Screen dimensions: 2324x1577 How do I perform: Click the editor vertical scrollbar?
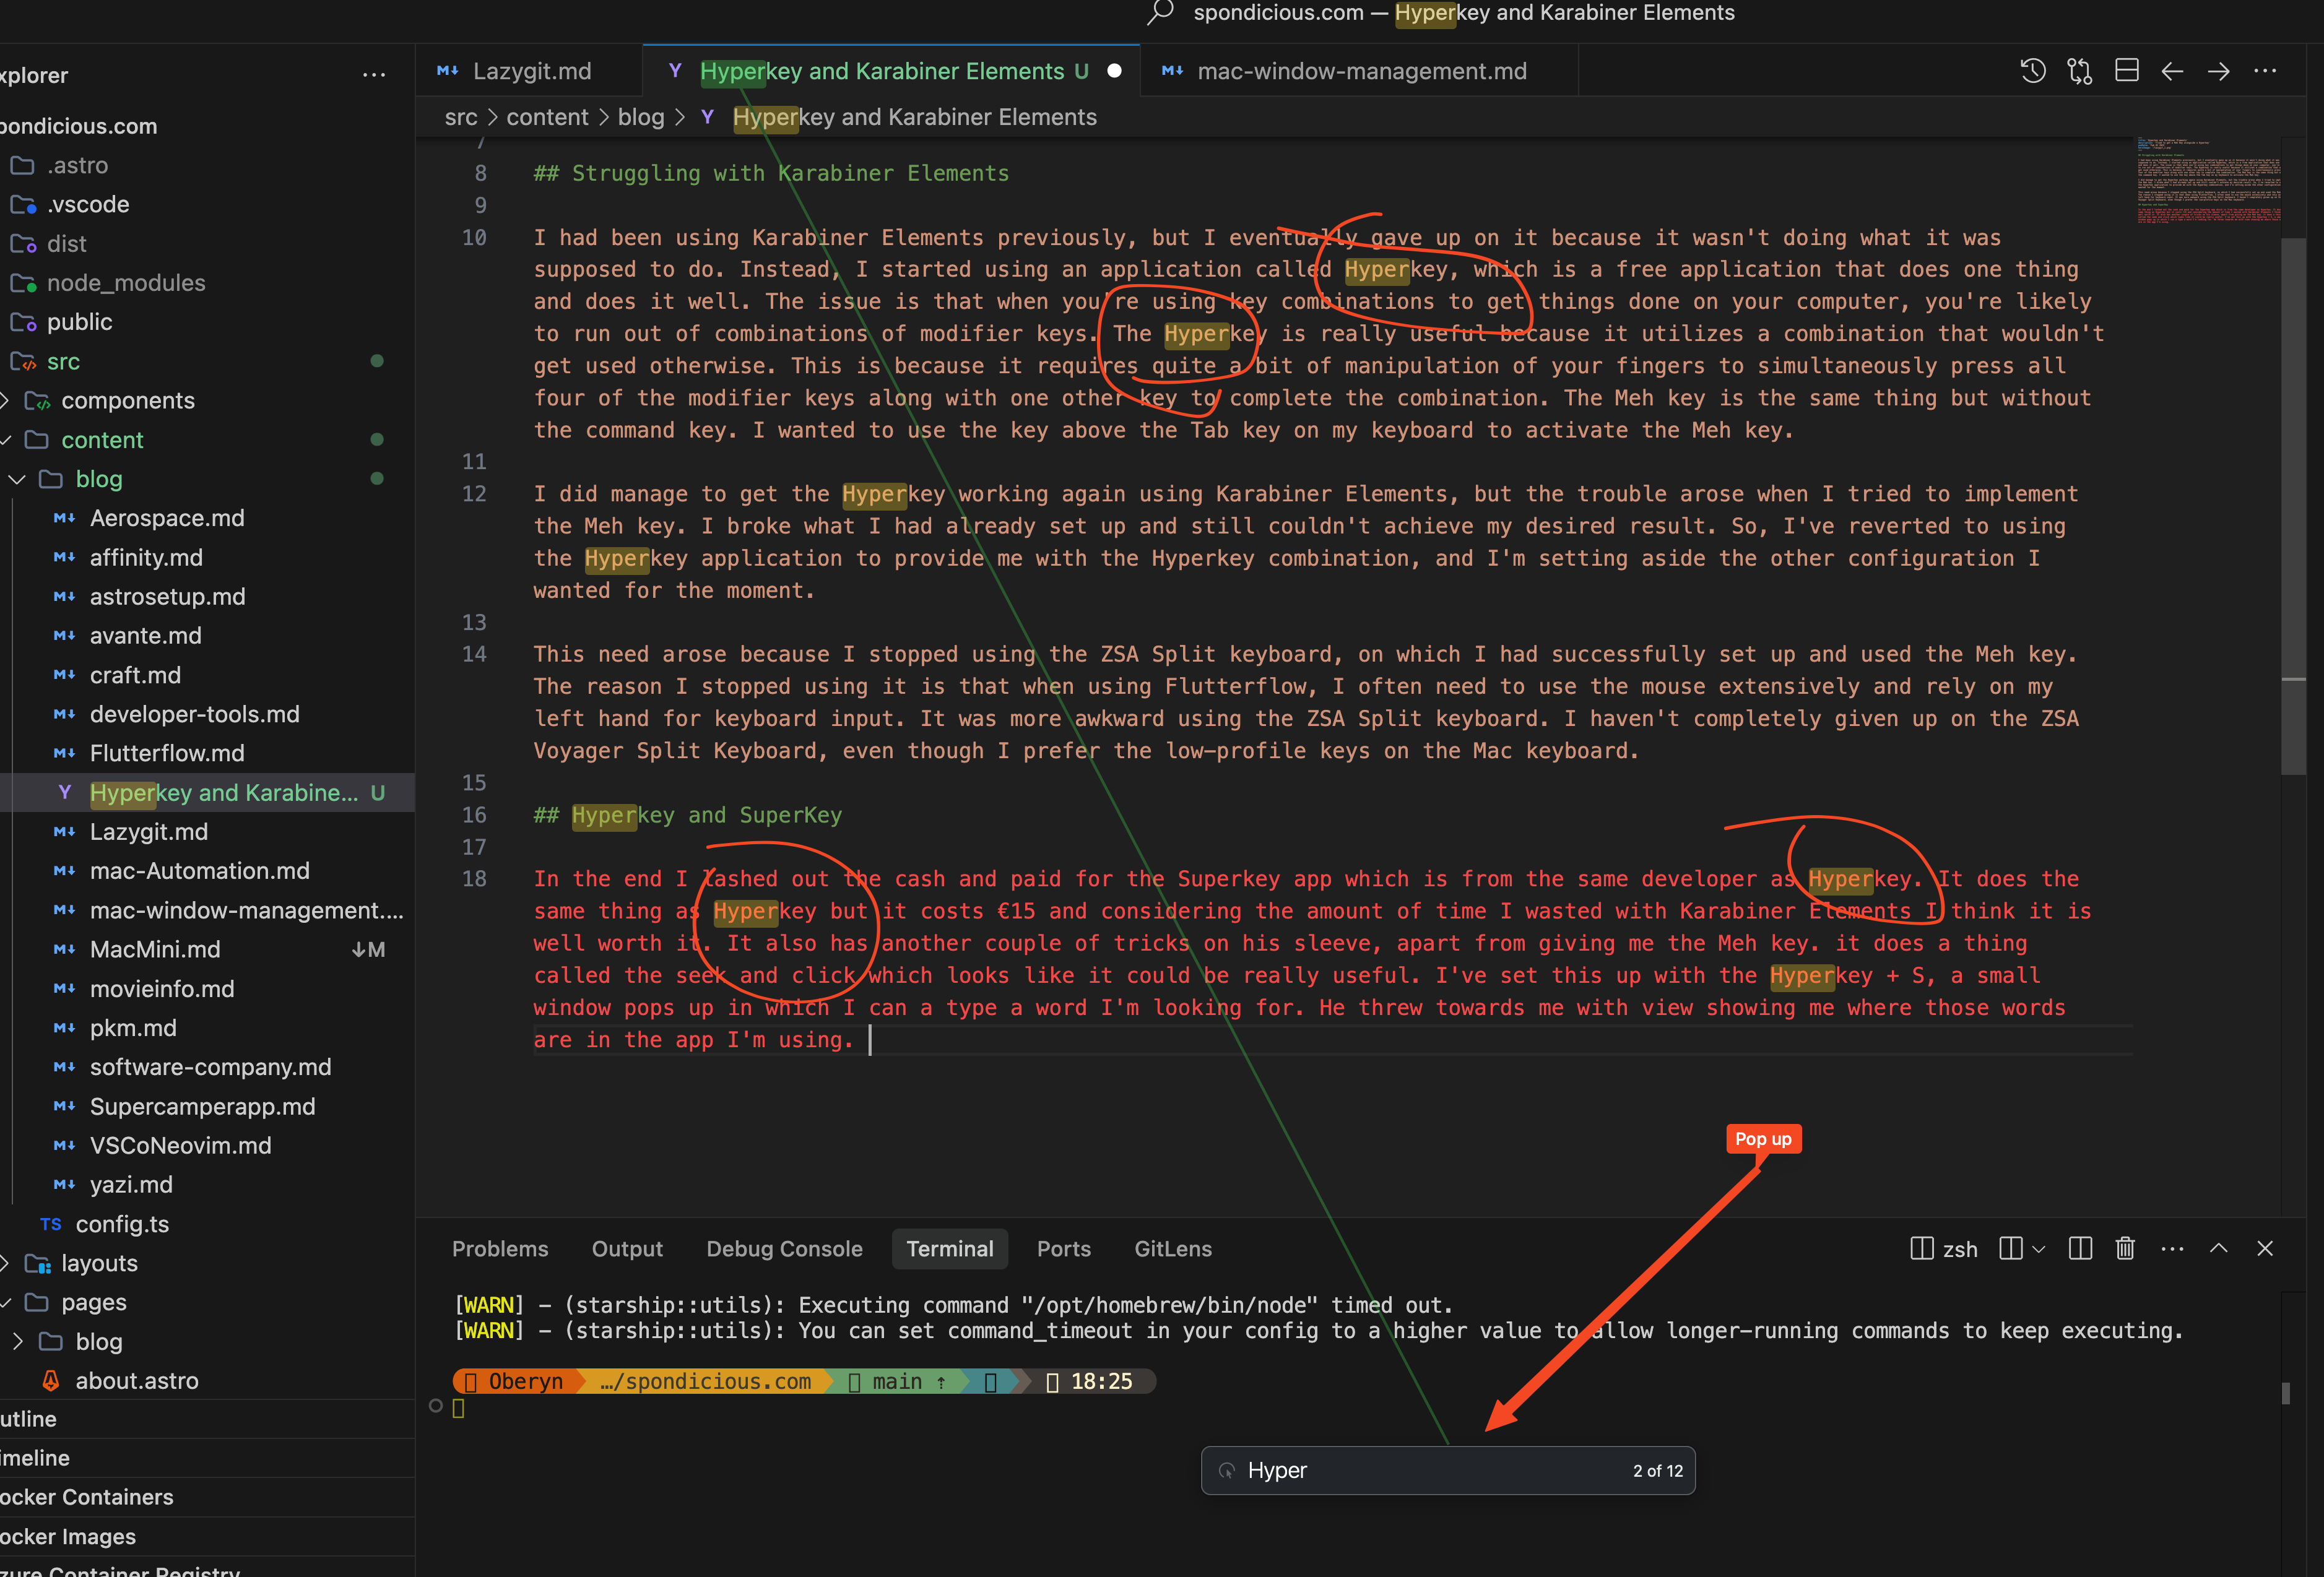tap(2293, 506)
